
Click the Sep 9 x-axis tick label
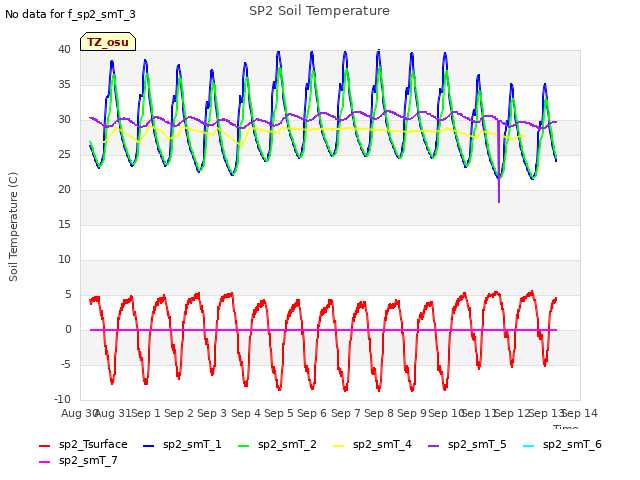coord(411,413)
